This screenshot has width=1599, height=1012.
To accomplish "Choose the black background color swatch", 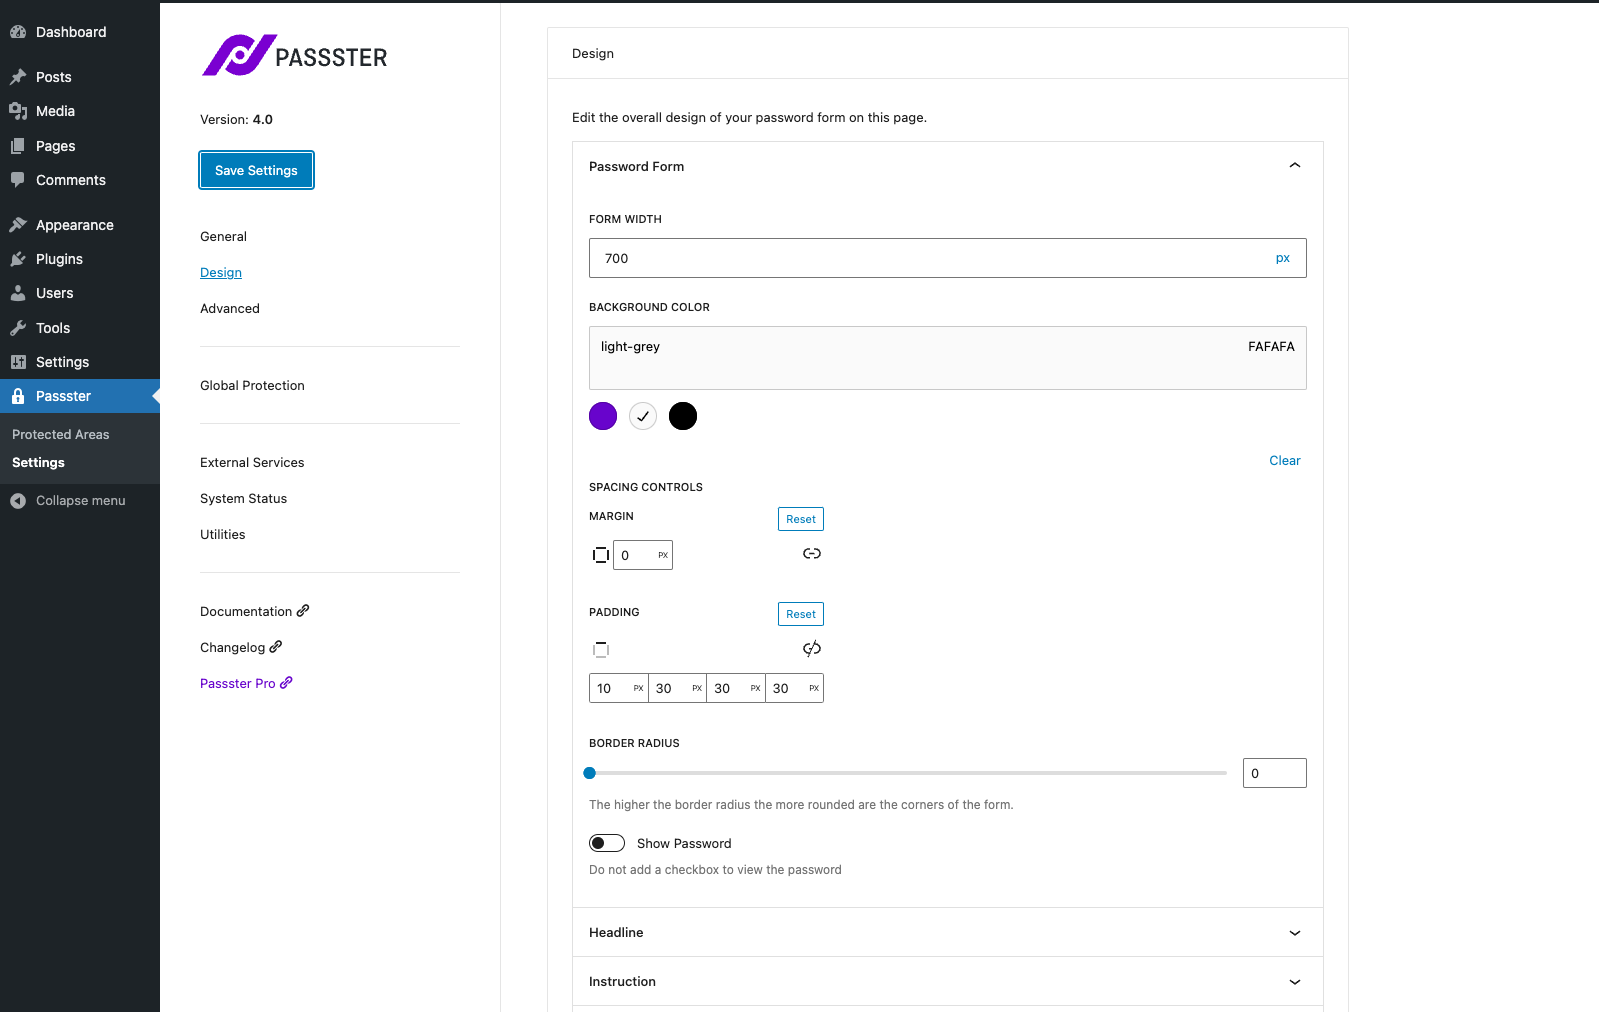I will (683, 416).
